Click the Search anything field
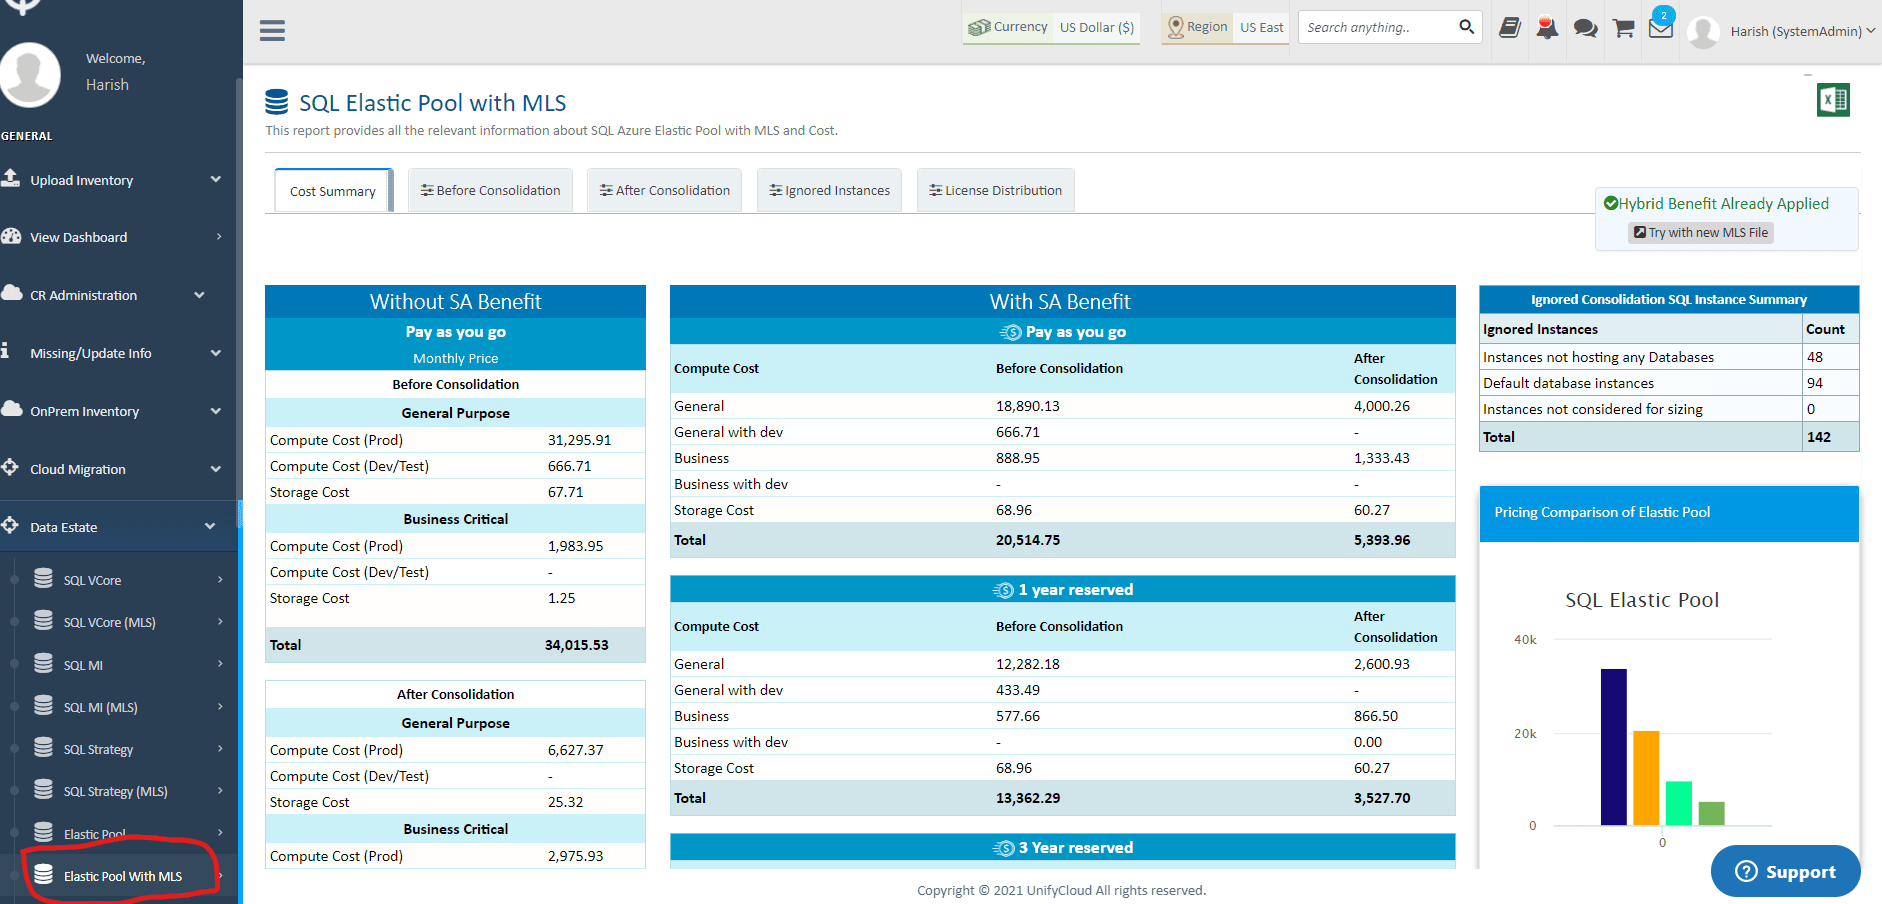This screenshot has width=1882, height=904. (x=1377, y=27)
